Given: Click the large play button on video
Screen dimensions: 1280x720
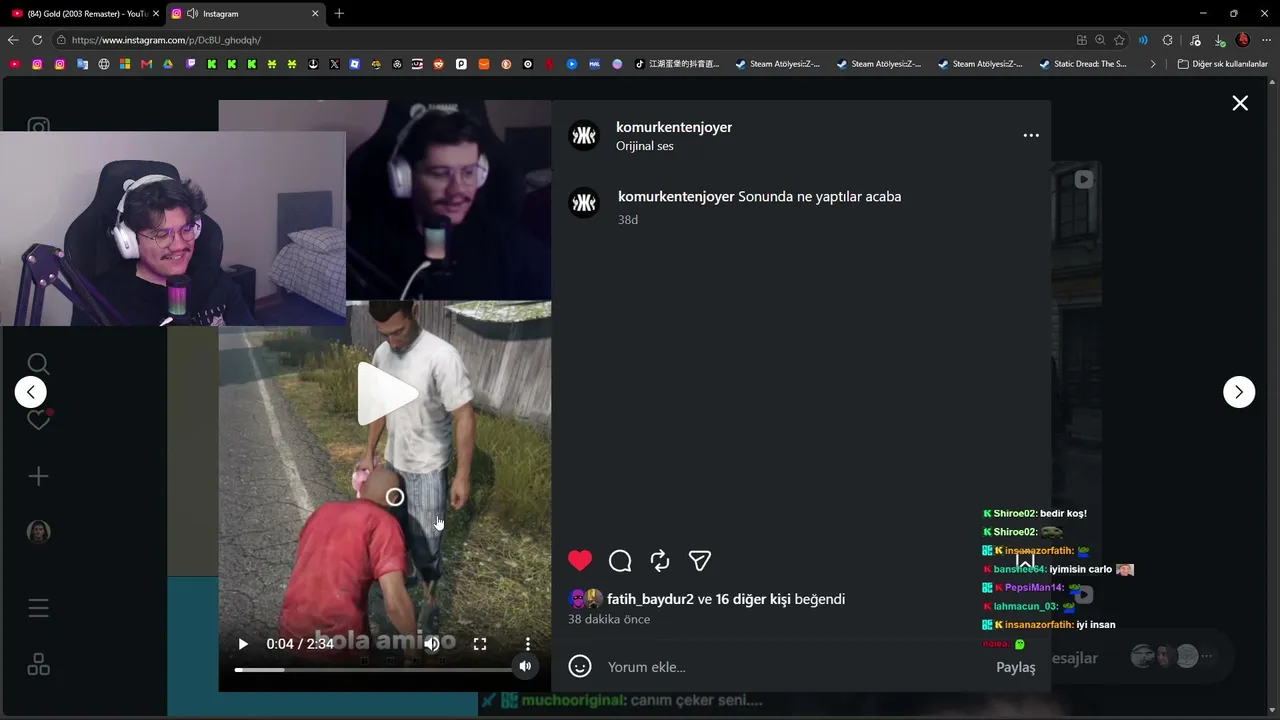Looking at the screenshot, I should [x=386, y=393].
